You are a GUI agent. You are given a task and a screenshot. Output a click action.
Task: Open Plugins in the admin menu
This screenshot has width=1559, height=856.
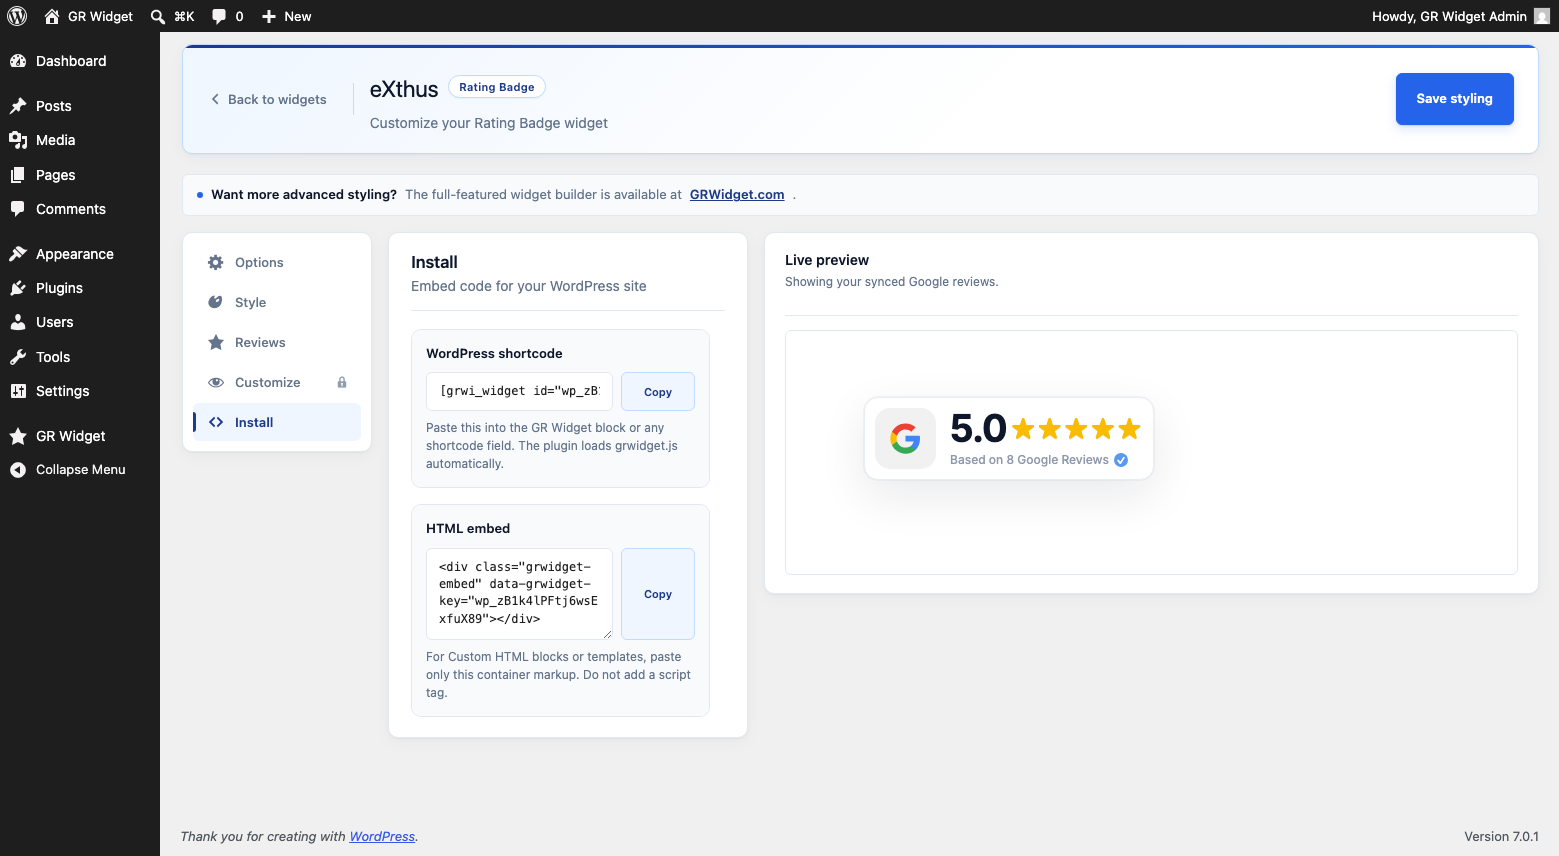[x=80, y=288]
